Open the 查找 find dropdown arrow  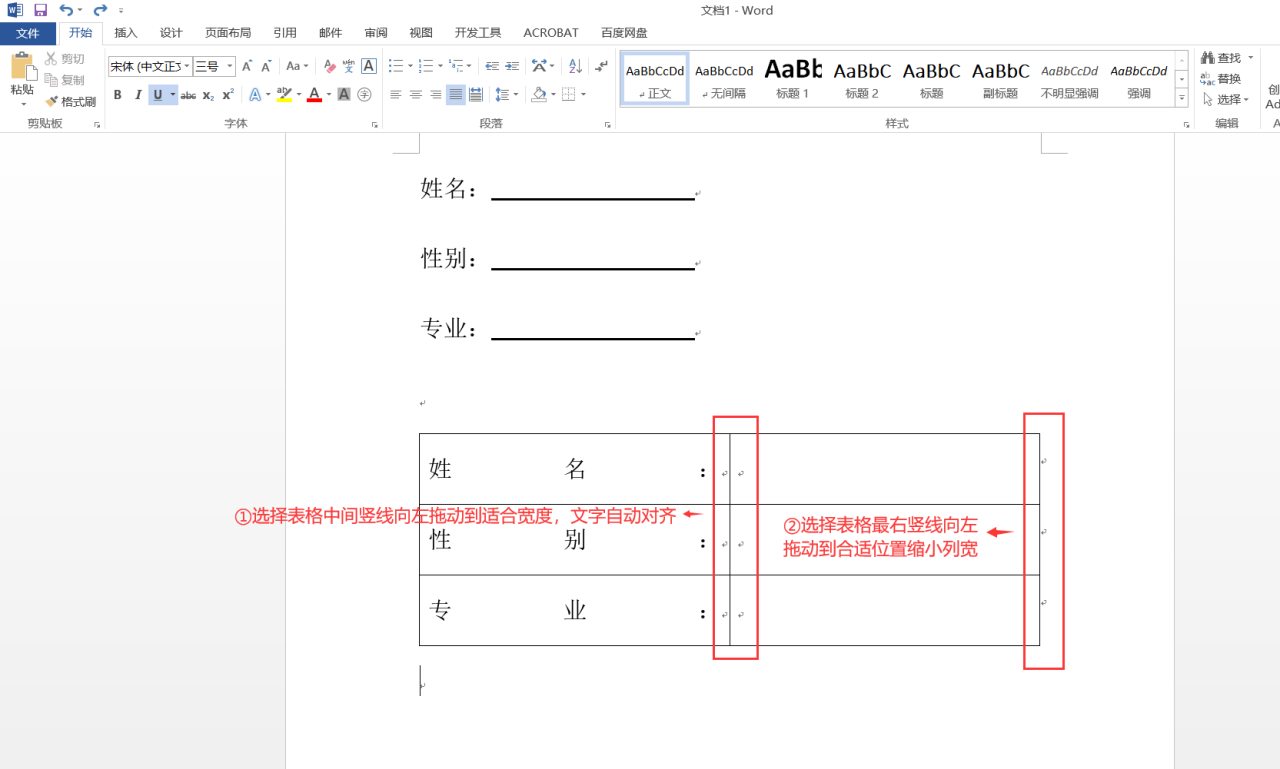1250,58
